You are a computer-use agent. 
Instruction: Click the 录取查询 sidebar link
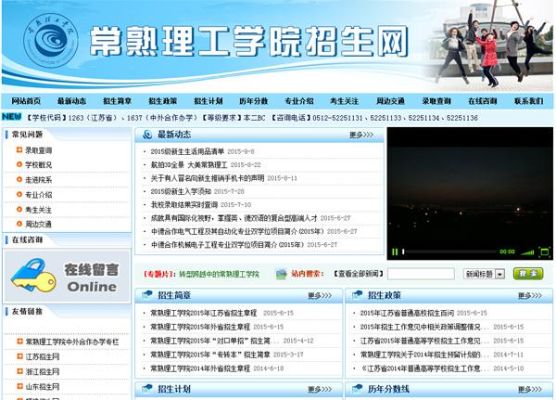38,150
